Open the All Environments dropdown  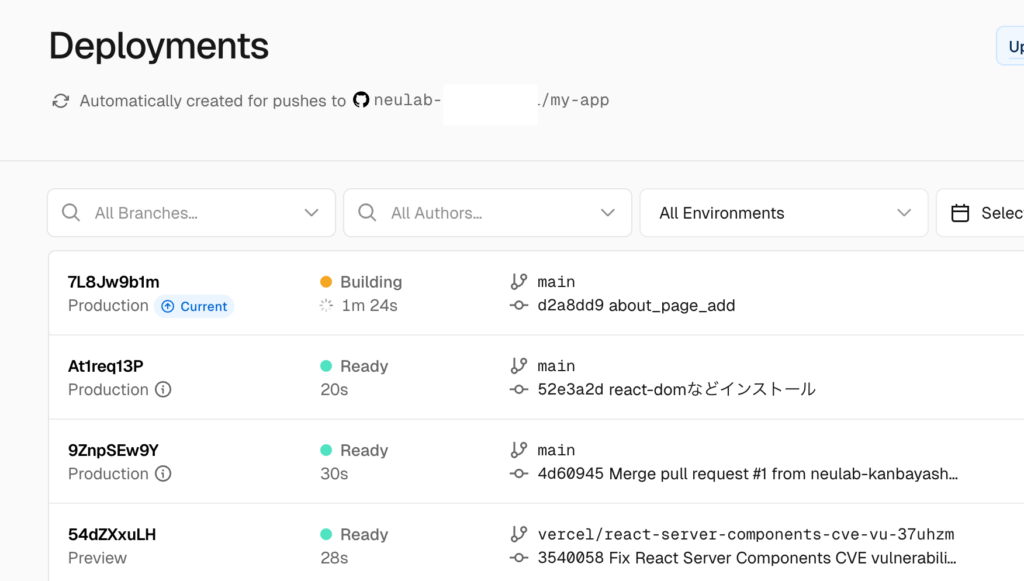point(785,213)
